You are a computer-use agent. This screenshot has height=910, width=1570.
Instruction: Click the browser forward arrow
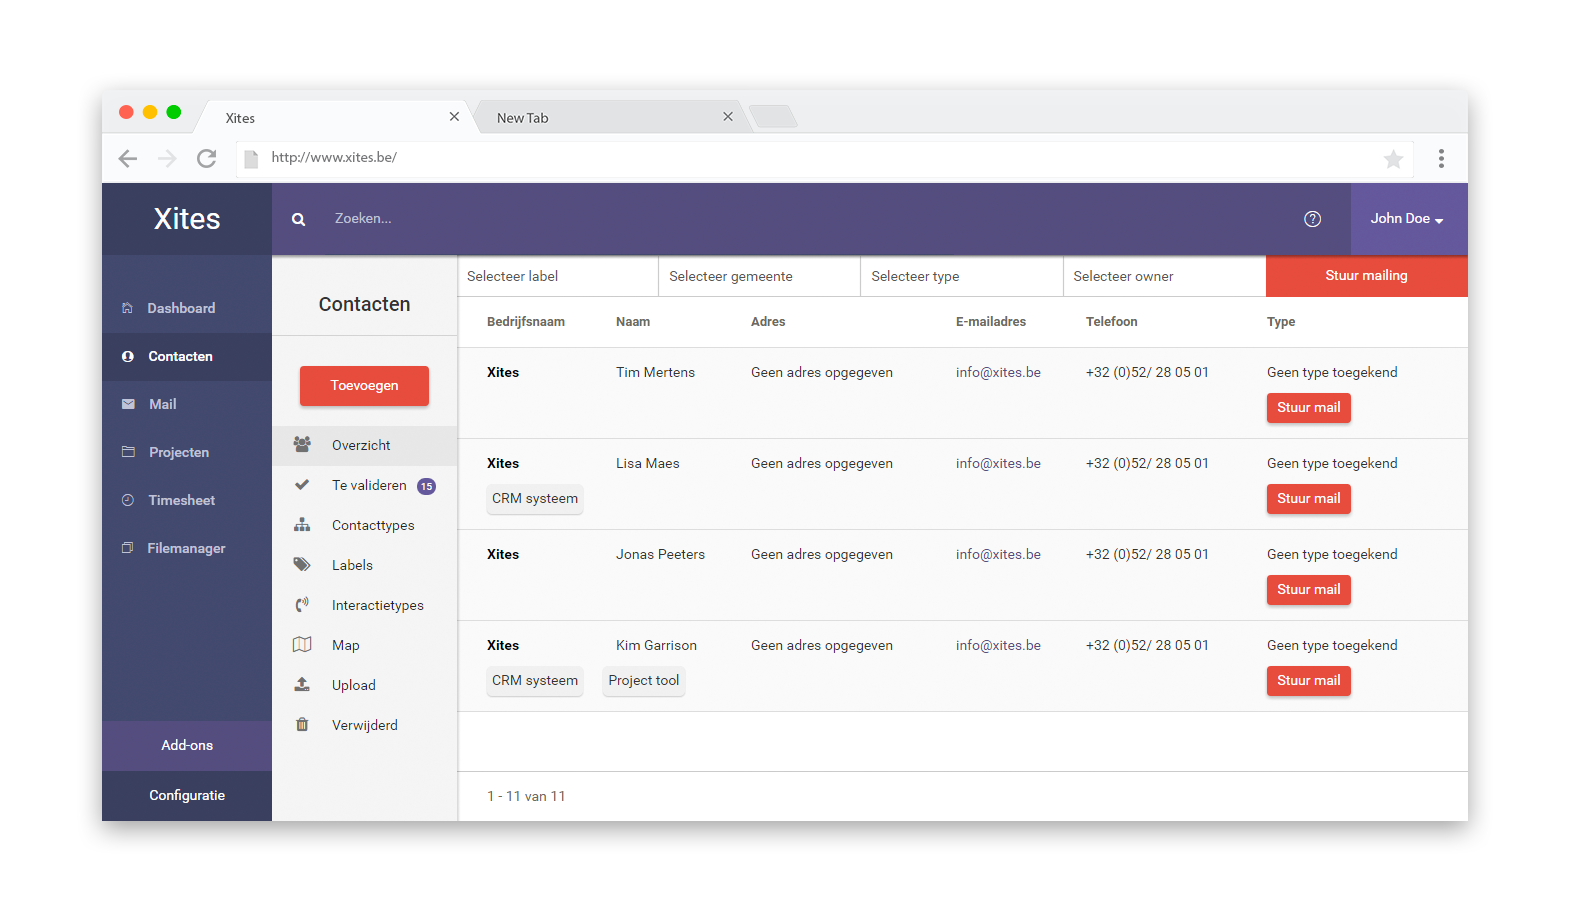tap(167, 158)
